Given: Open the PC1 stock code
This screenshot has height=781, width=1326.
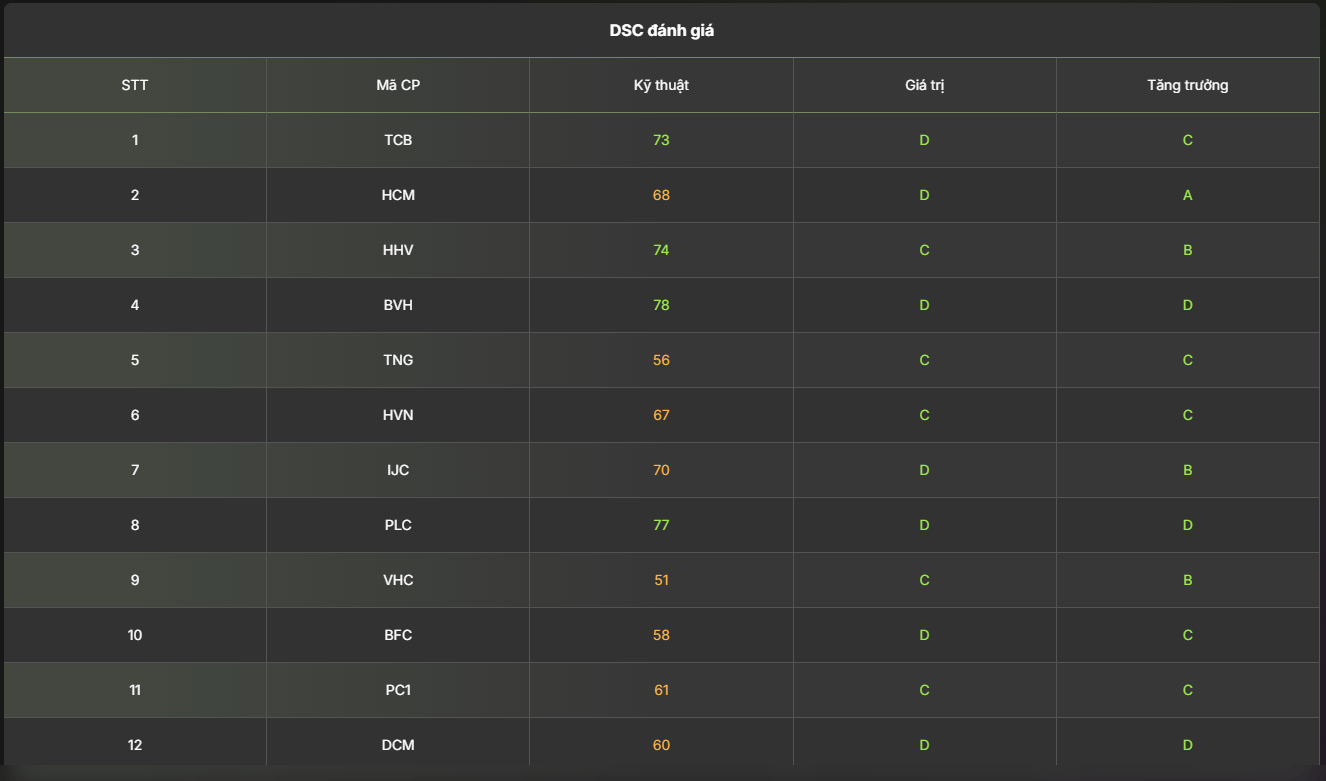Looking at the screenshot, I should click(x=398, y=690).
